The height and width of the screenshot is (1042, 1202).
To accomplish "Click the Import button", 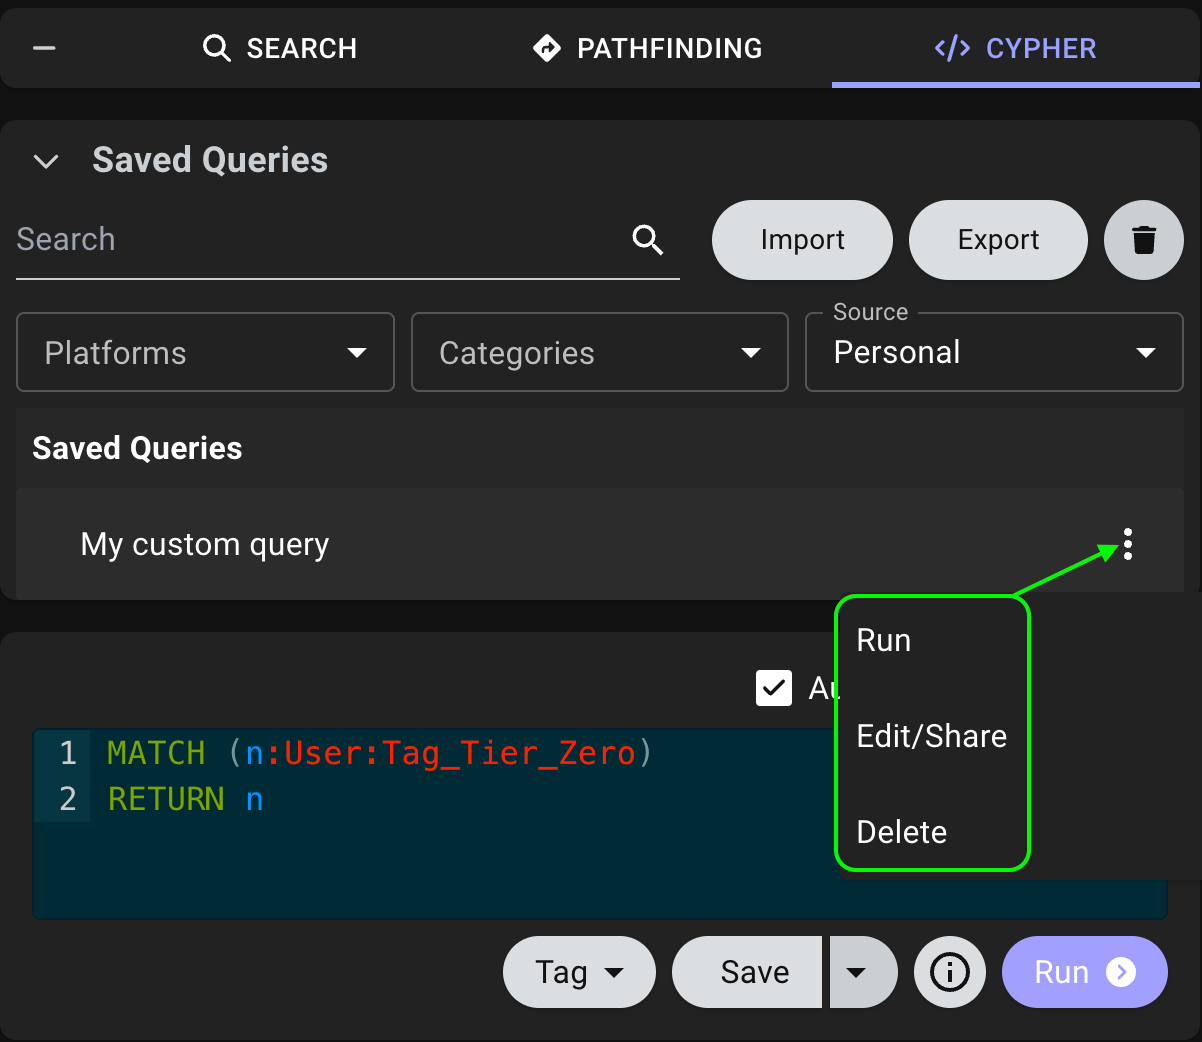I will click(802, 240).
